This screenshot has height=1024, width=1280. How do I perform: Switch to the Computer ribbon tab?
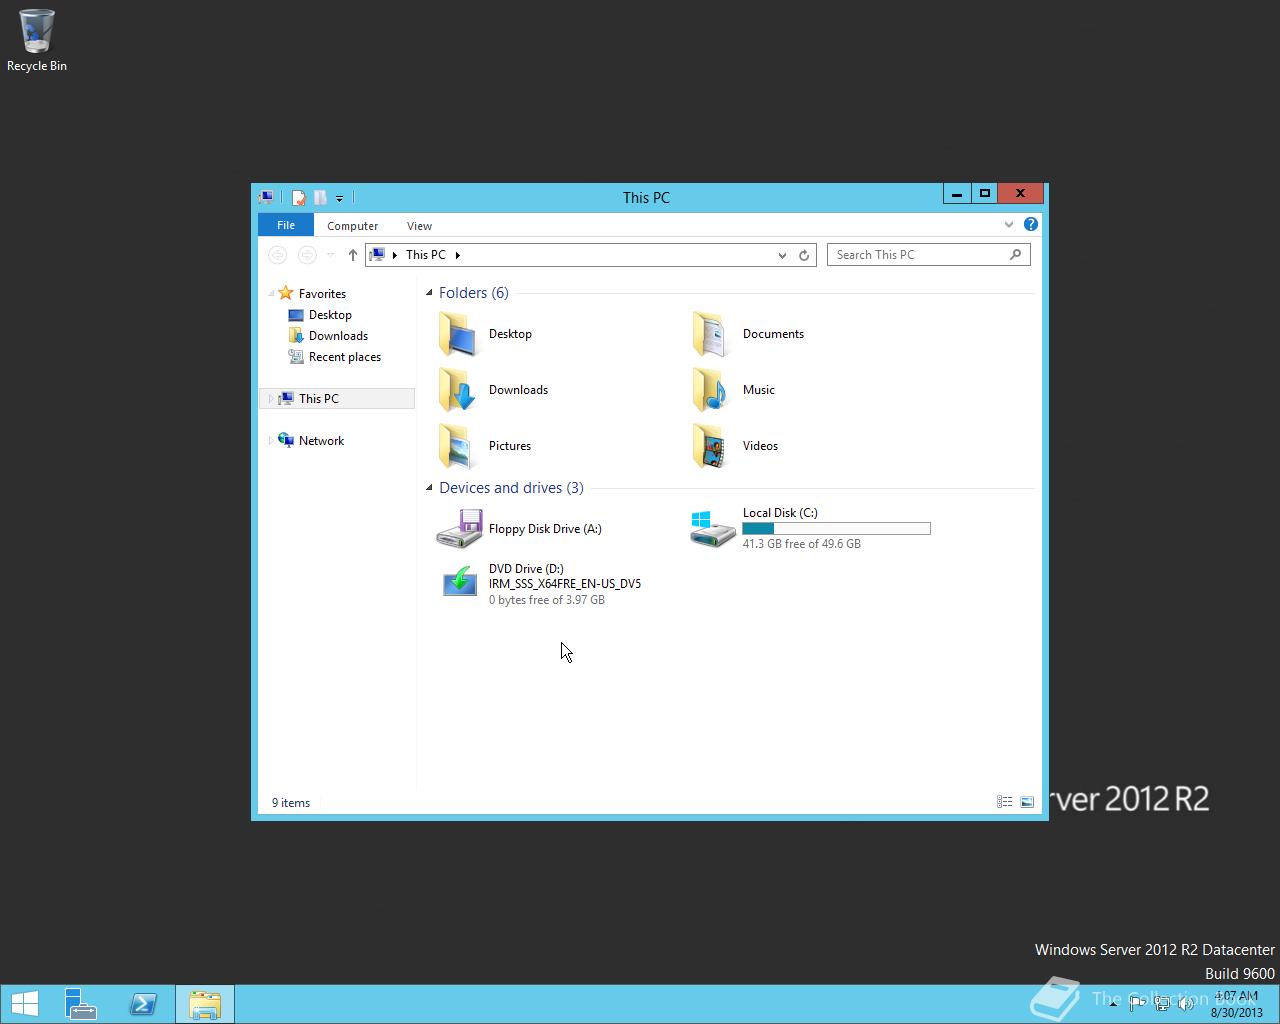352,226
